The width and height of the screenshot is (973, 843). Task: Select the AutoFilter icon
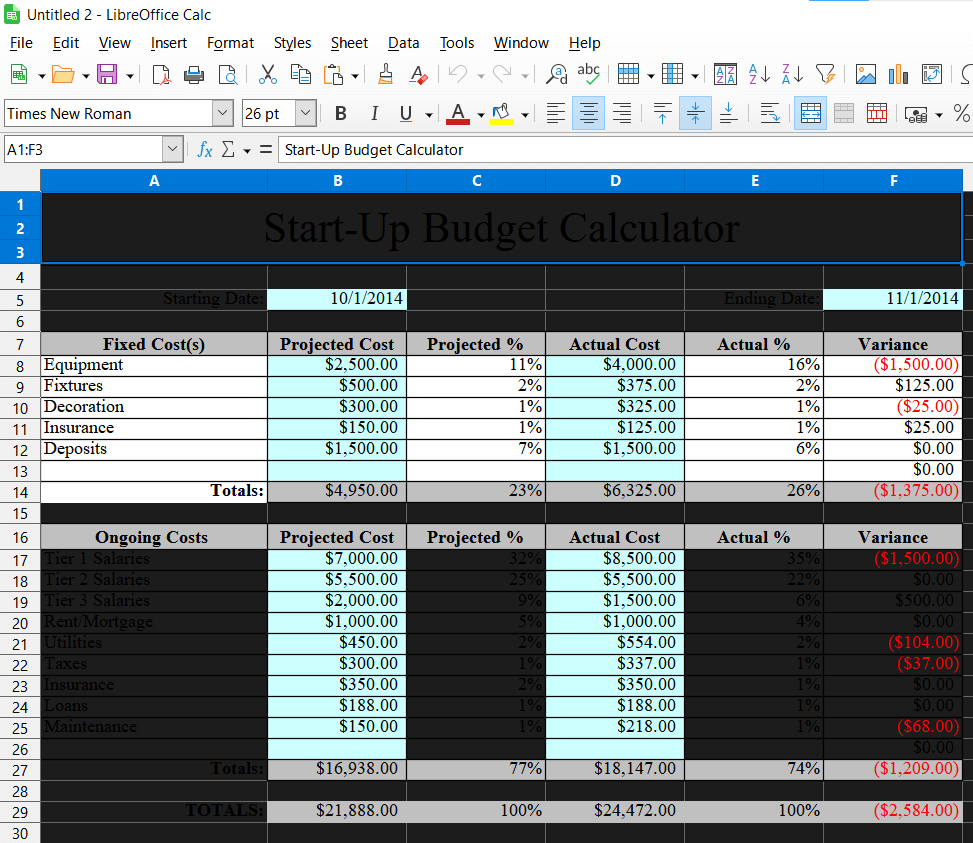(x=826, y=74)
